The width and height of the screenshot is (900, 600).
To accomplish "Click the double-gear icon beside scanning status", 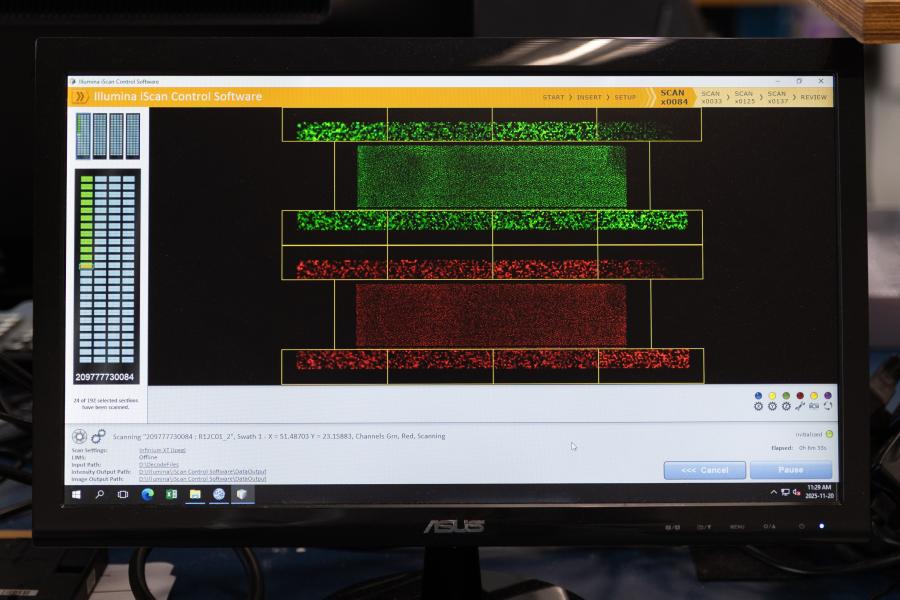I will [98, 436].
